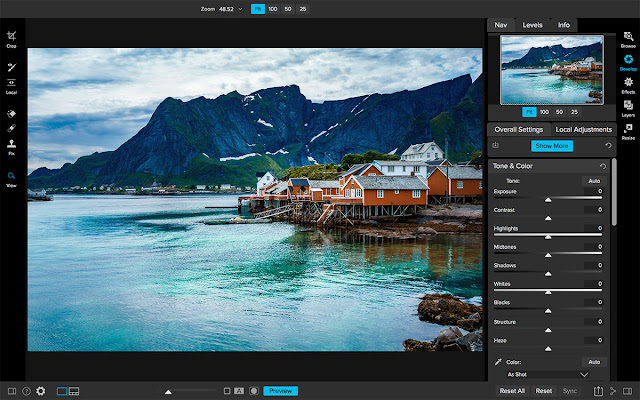Select the View zoom tool
The height and width of the screenshot is (400, 640).
[x=11, y=177]
